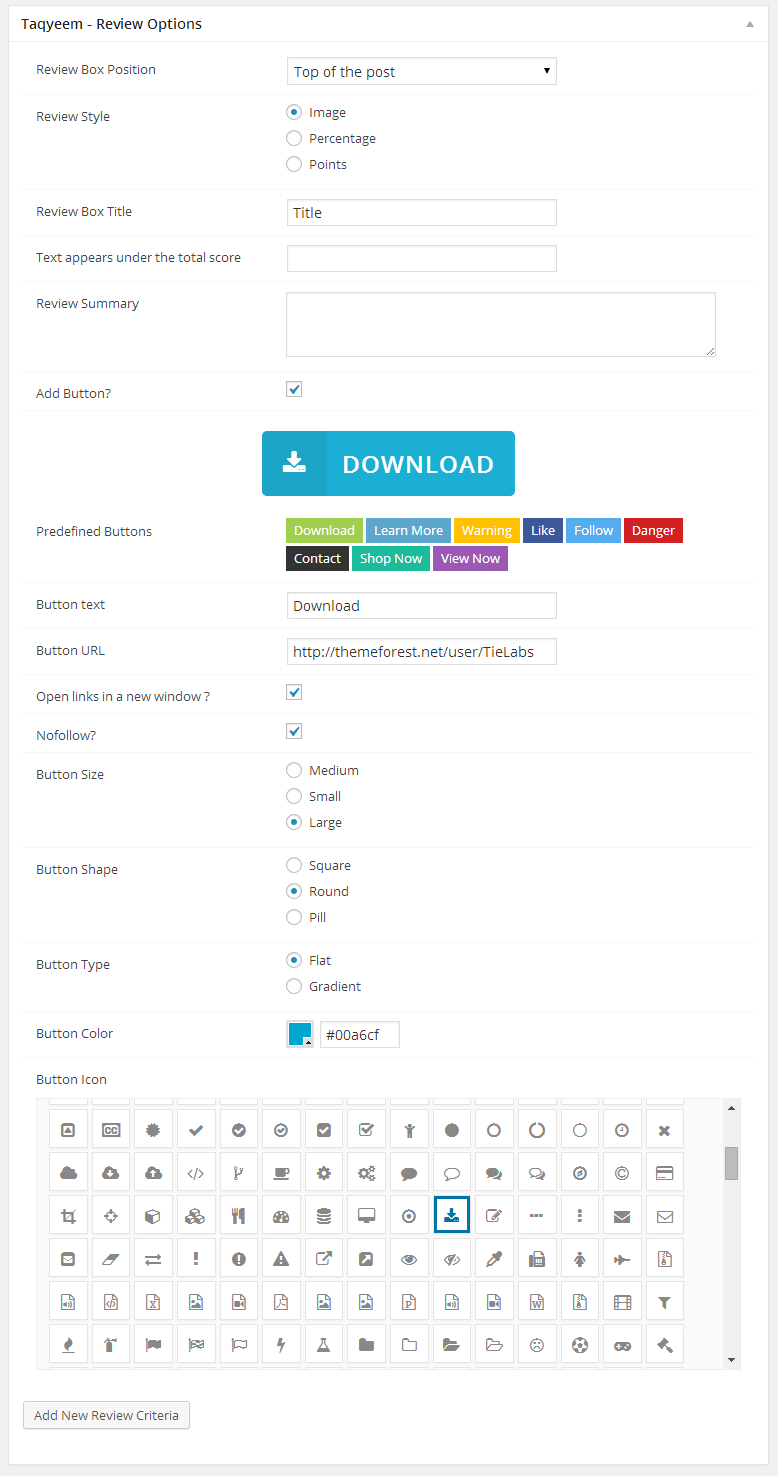Select the eyedropper icon
This screenshot has width=778, height=1476.
pyautogui.click(x=494, y=1259)
